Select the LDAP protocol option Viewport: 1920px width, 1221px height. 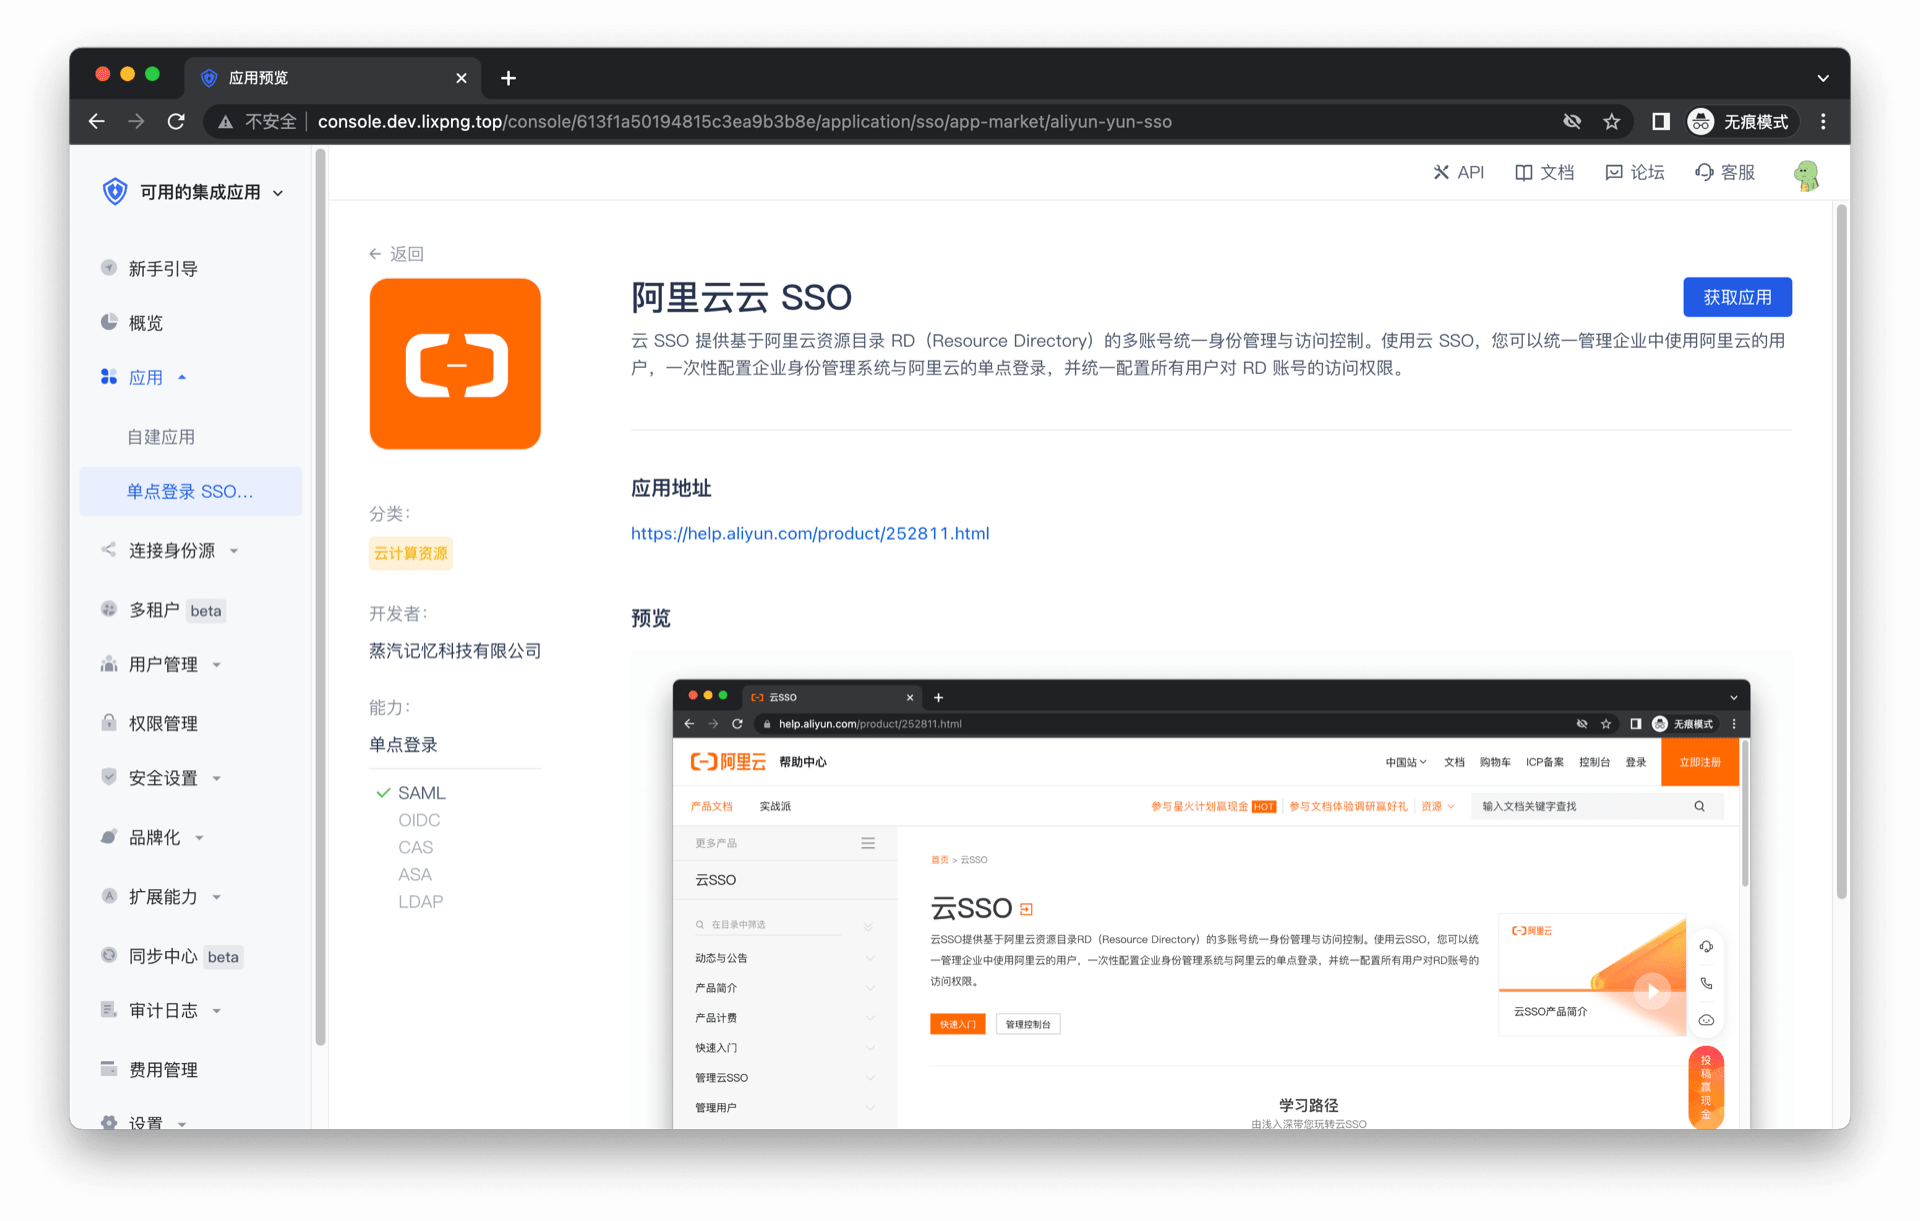click(420, 902)
